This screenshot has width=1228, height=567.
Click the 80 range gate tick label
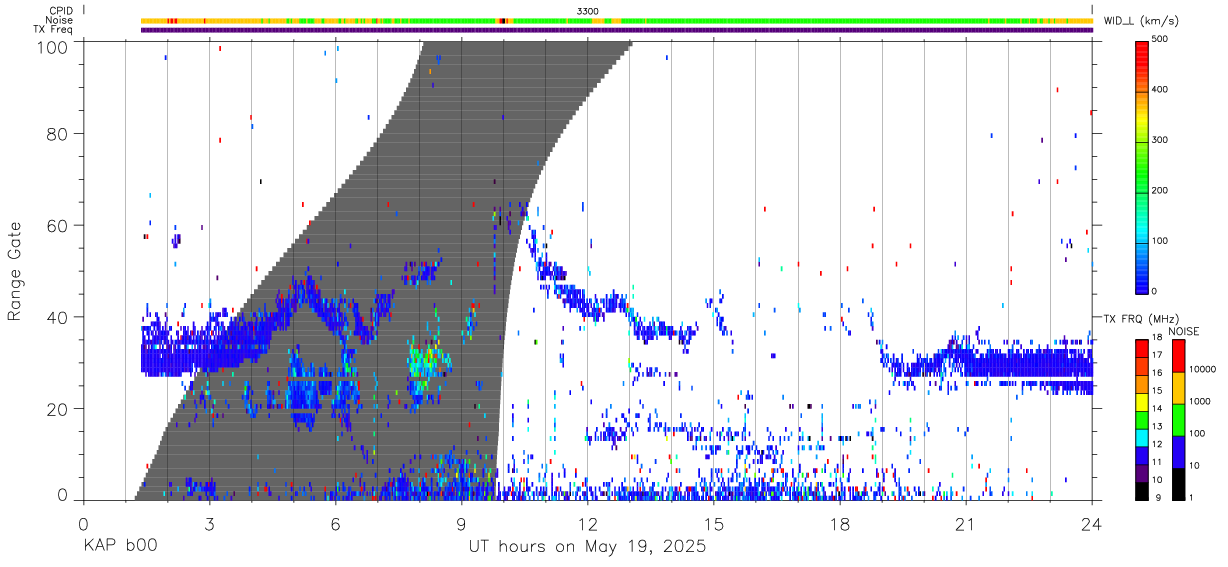tap(57, 134)
